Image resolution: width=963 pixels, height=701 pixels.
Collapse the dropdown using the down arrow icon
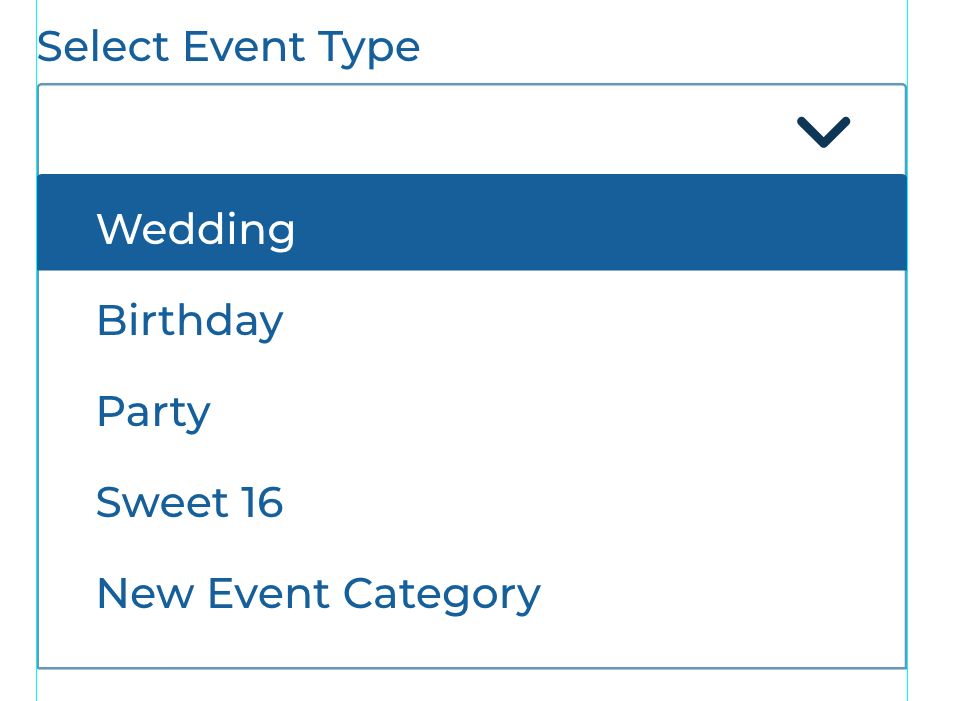pos(823,130)
